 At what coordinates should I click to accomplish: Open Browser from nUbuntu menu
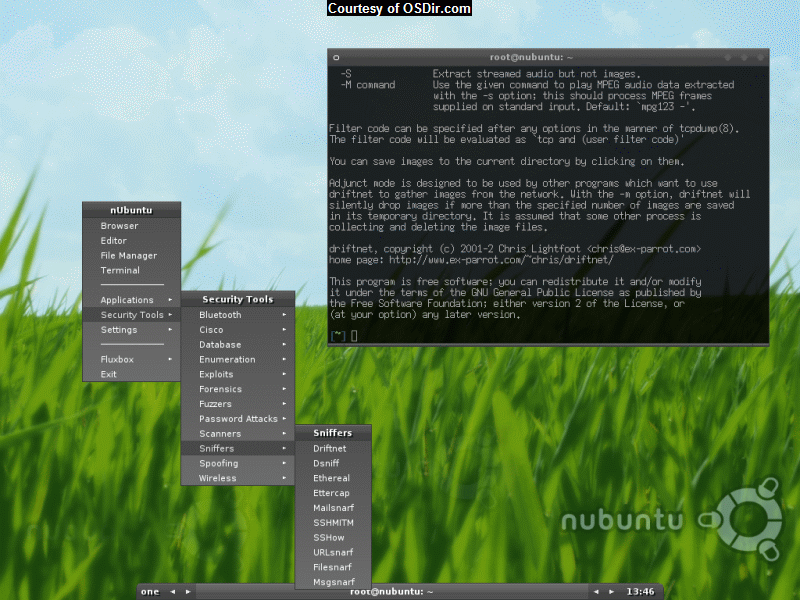tap(131, 226)
